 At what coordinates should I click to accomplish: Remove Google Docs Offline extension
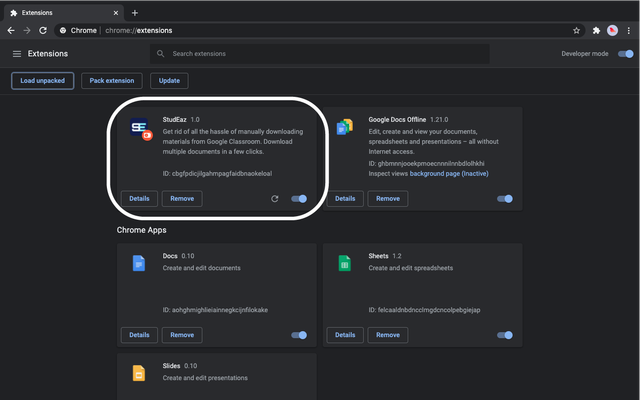pyautogui.click(x=388, y=199)
